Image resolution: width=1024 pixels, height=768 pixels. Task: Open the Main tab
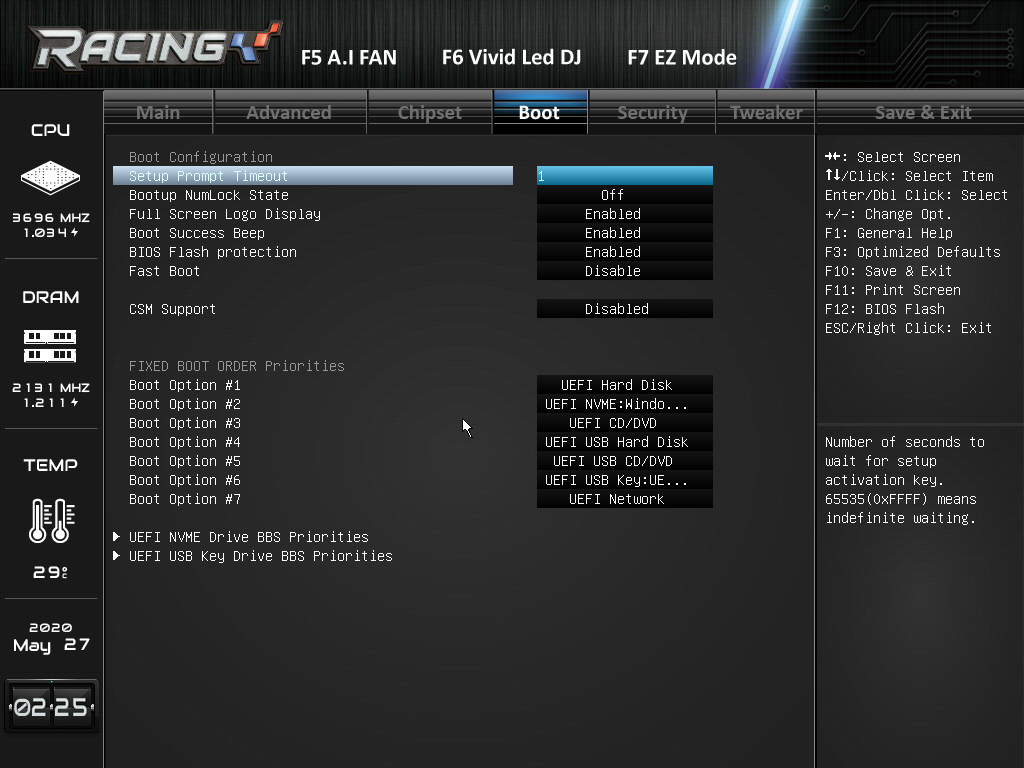point(158,112)
